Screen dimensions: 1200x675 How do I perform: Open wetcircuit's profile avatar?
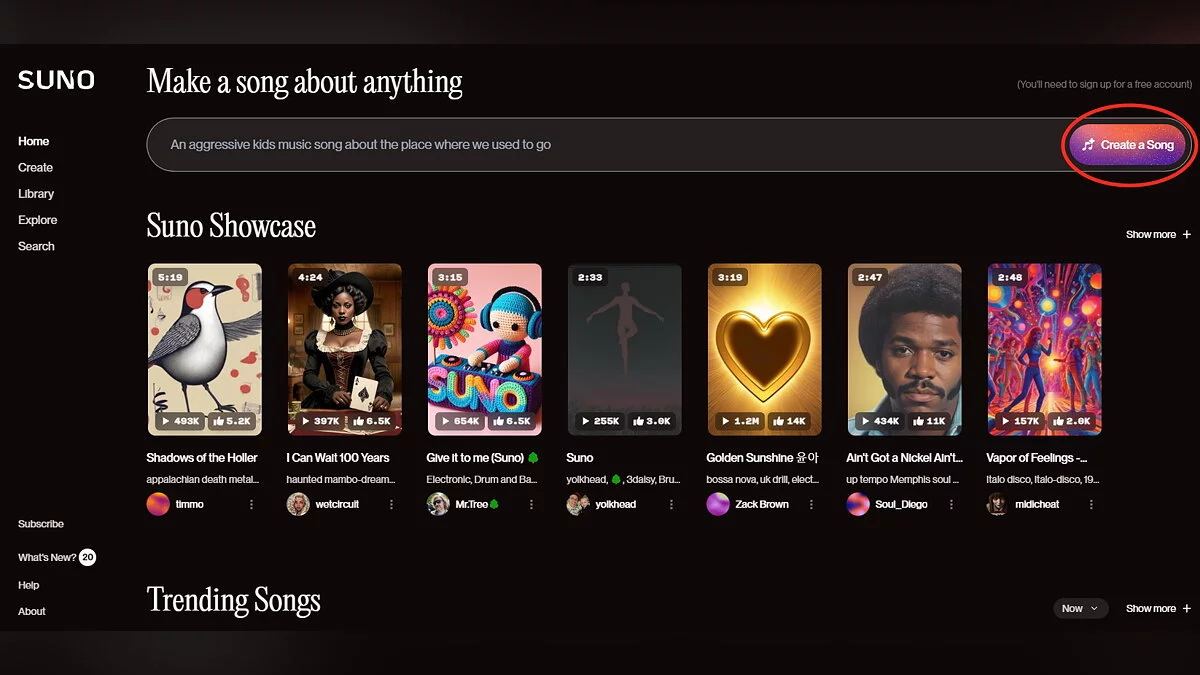[x=298, y=504]
